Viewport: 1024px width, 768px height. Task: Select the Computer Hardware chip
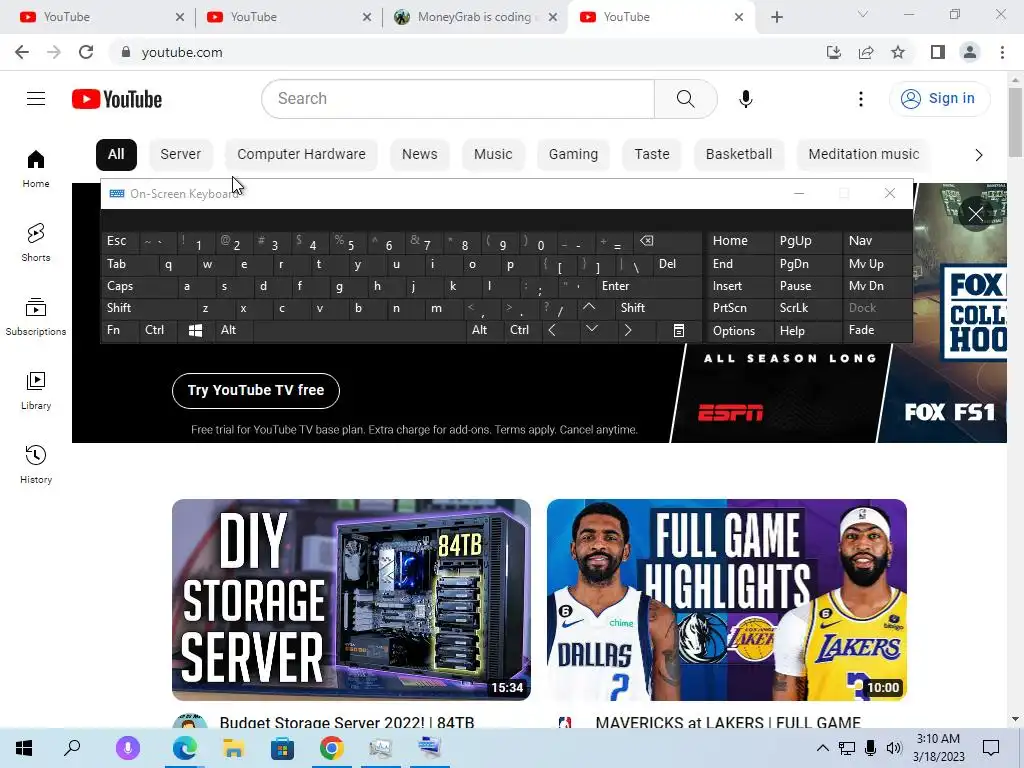pyautogui.click(x=301, y=154)
